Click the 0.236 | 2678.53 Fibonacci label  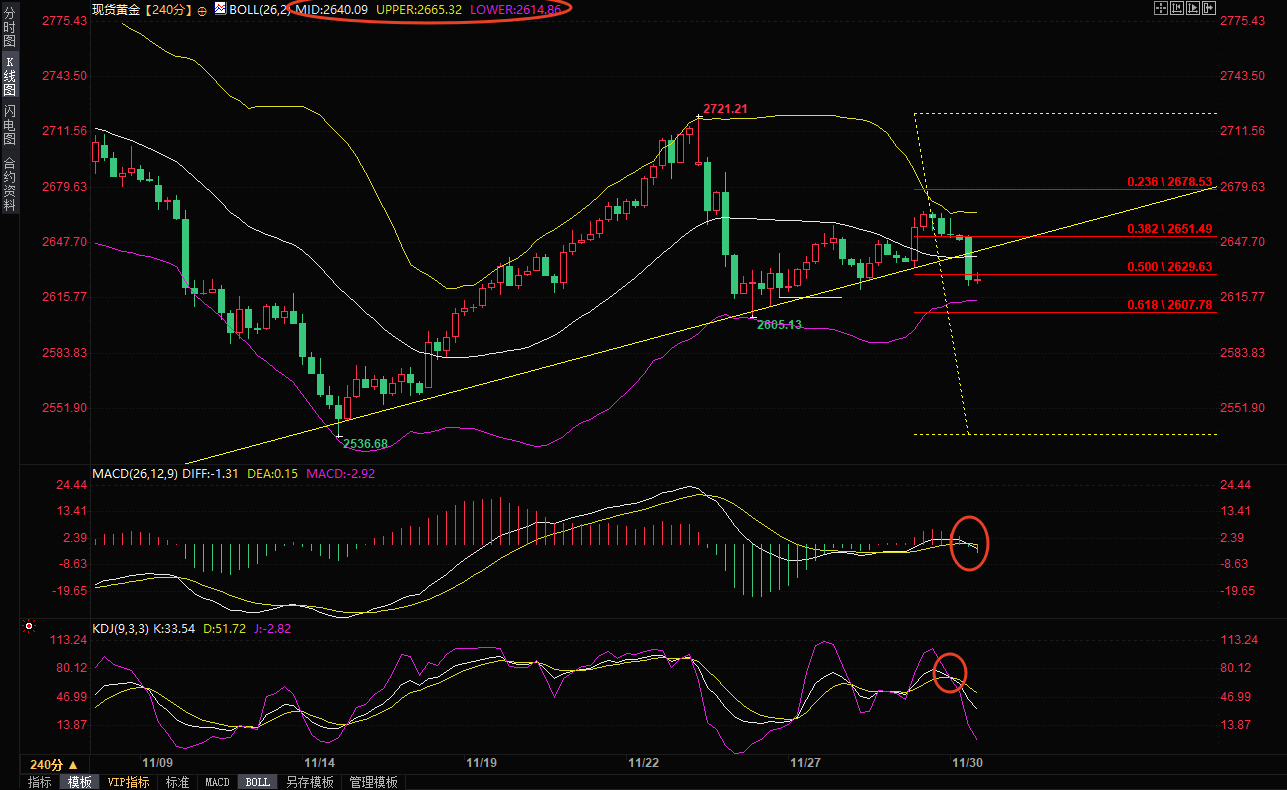[x=1169, y=181]
